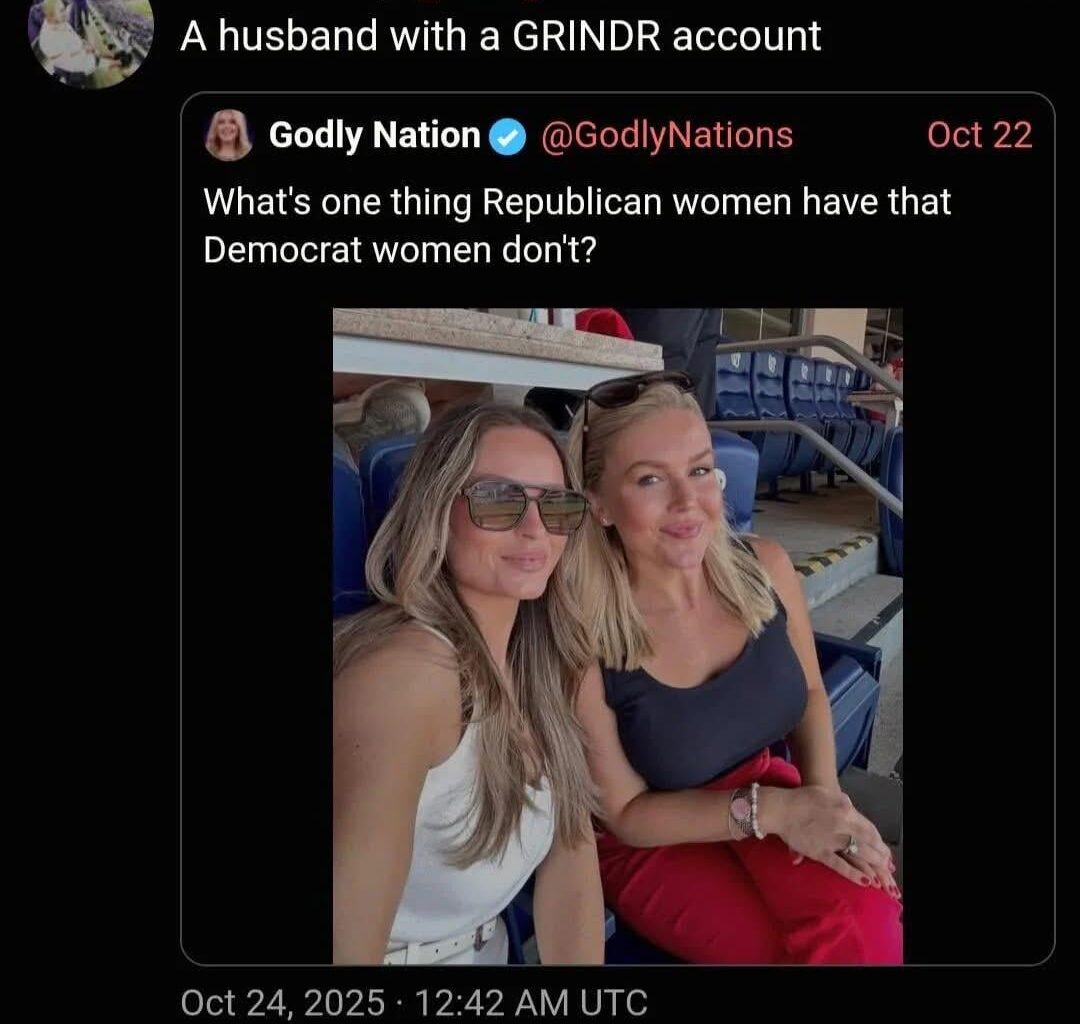Click the "Democrat women don't?" line
Image resolution: width=1080 pixels, height=1024 pixels.
[399, 250]
